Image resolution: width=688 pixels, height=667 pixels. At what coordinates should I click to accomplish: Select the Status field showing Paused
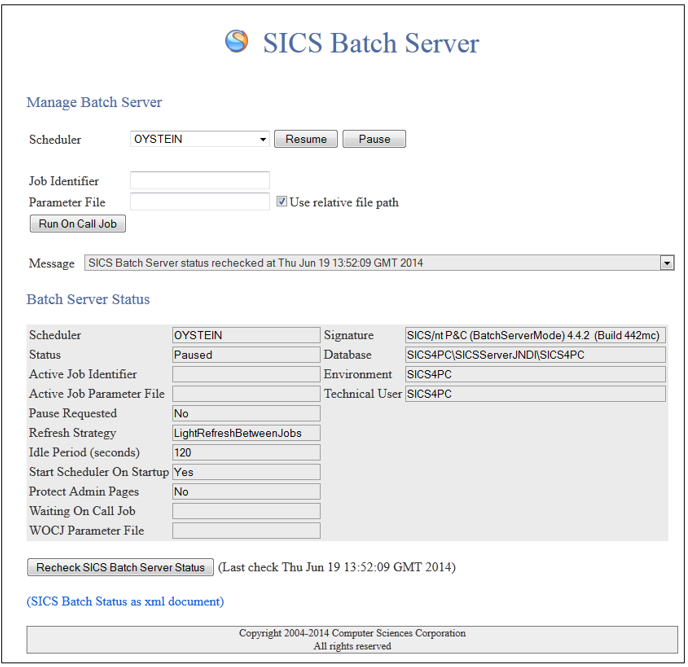(x=246, y=355)
